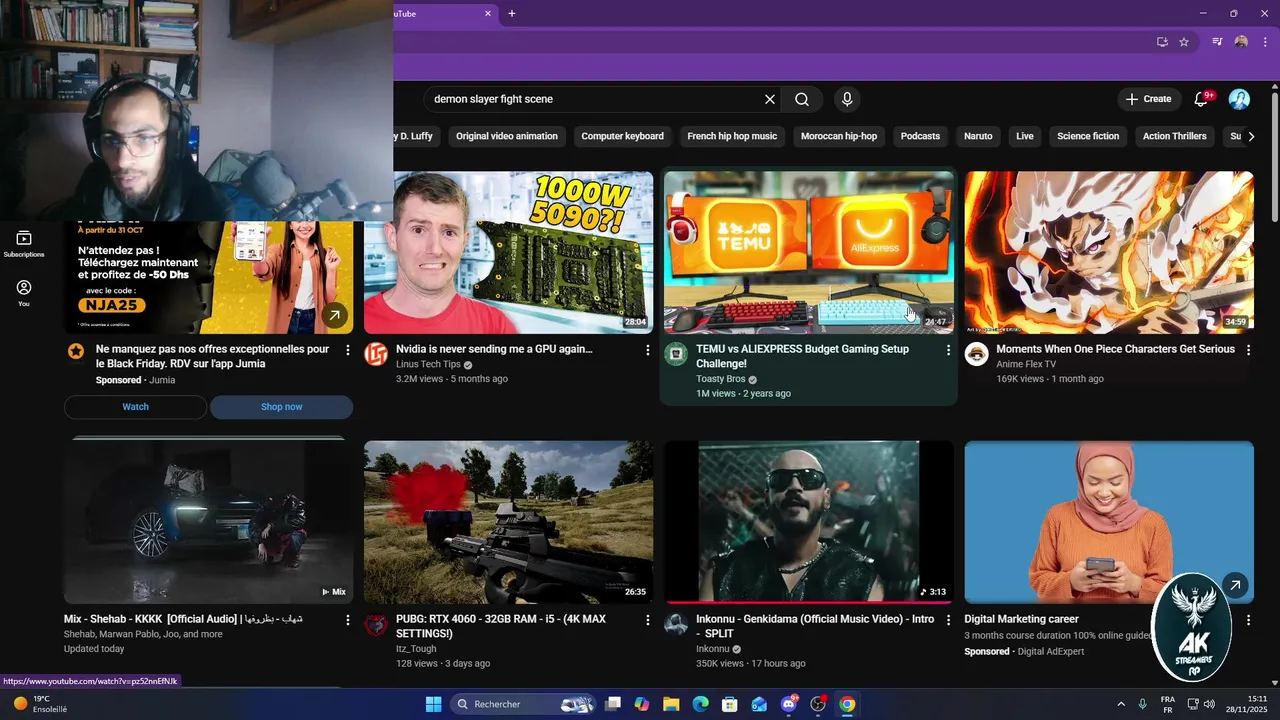The width and height of the screenshot is (1280, 720).
Task: Open Discord from taskbar
Action: click(789, 704)
